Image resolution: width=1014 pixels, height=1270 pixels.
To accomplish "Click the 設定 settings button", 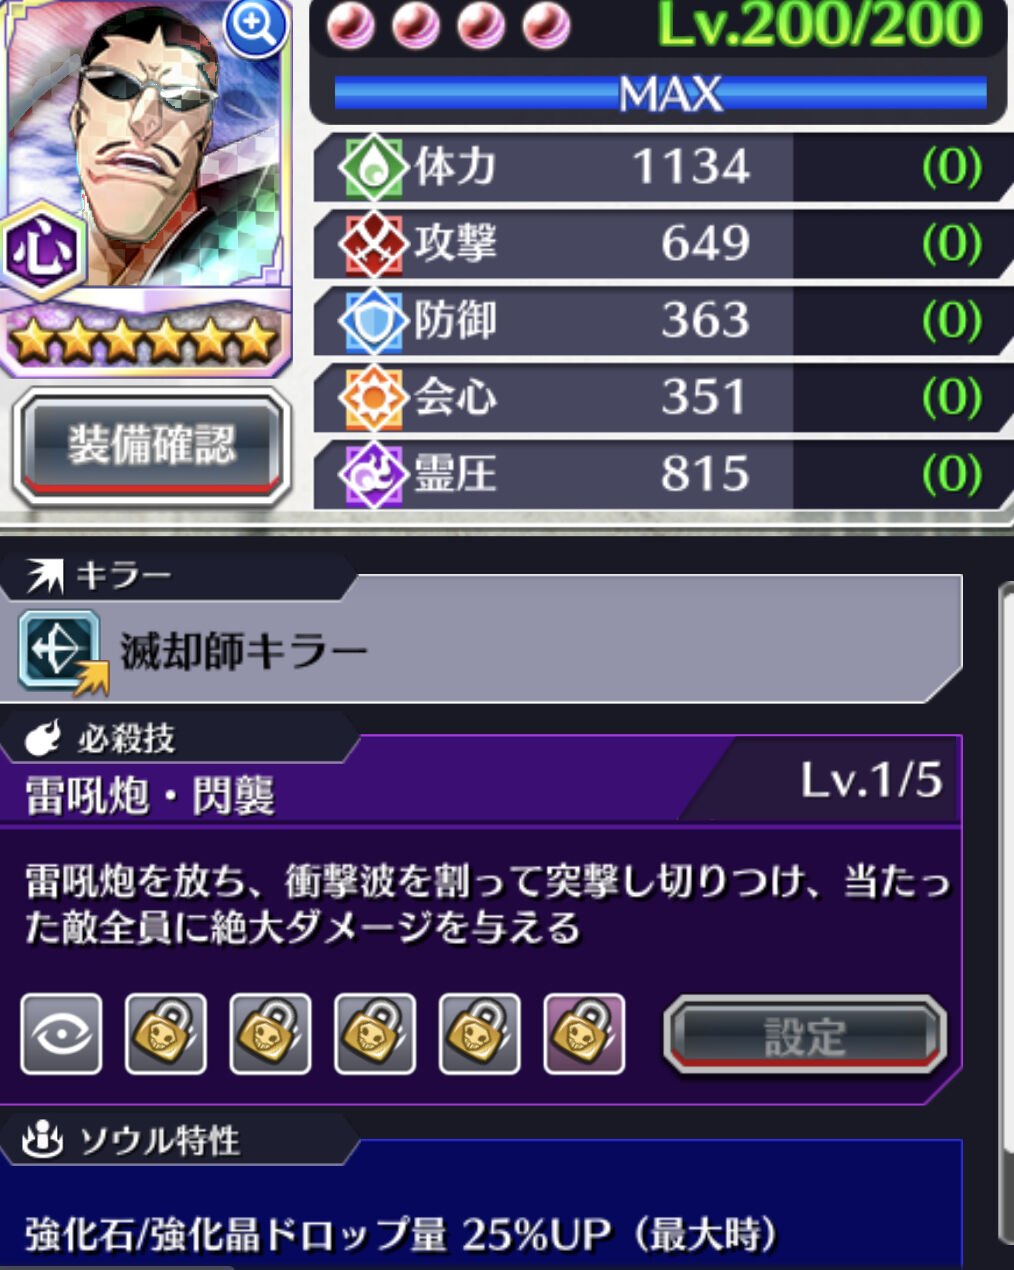I will [805, 1035].
